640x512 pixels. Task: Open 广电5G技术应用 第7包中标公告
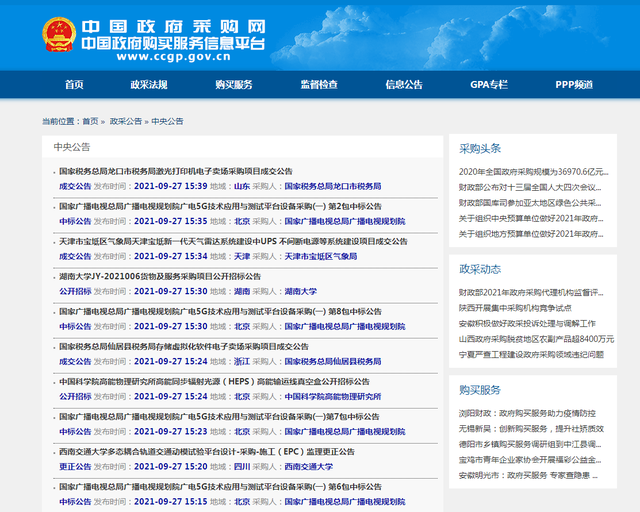click(219, 417)
